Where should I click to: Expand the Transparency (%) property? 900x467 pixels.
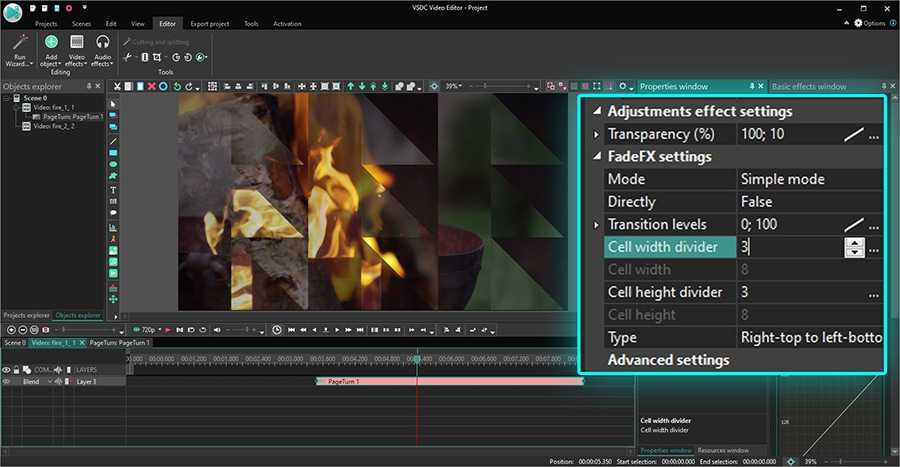pos(597,134)
